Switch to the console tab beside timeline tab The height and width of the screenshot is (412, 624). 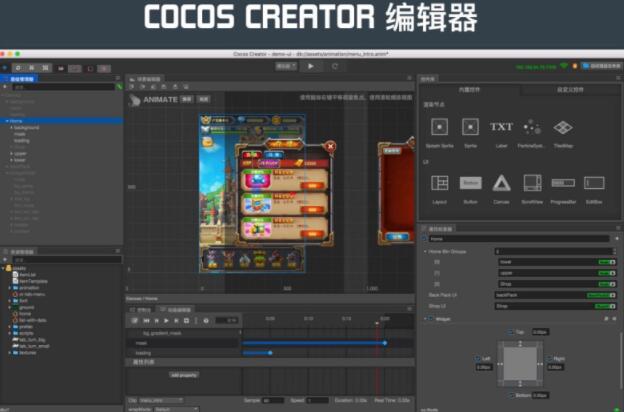pos(140,309)
